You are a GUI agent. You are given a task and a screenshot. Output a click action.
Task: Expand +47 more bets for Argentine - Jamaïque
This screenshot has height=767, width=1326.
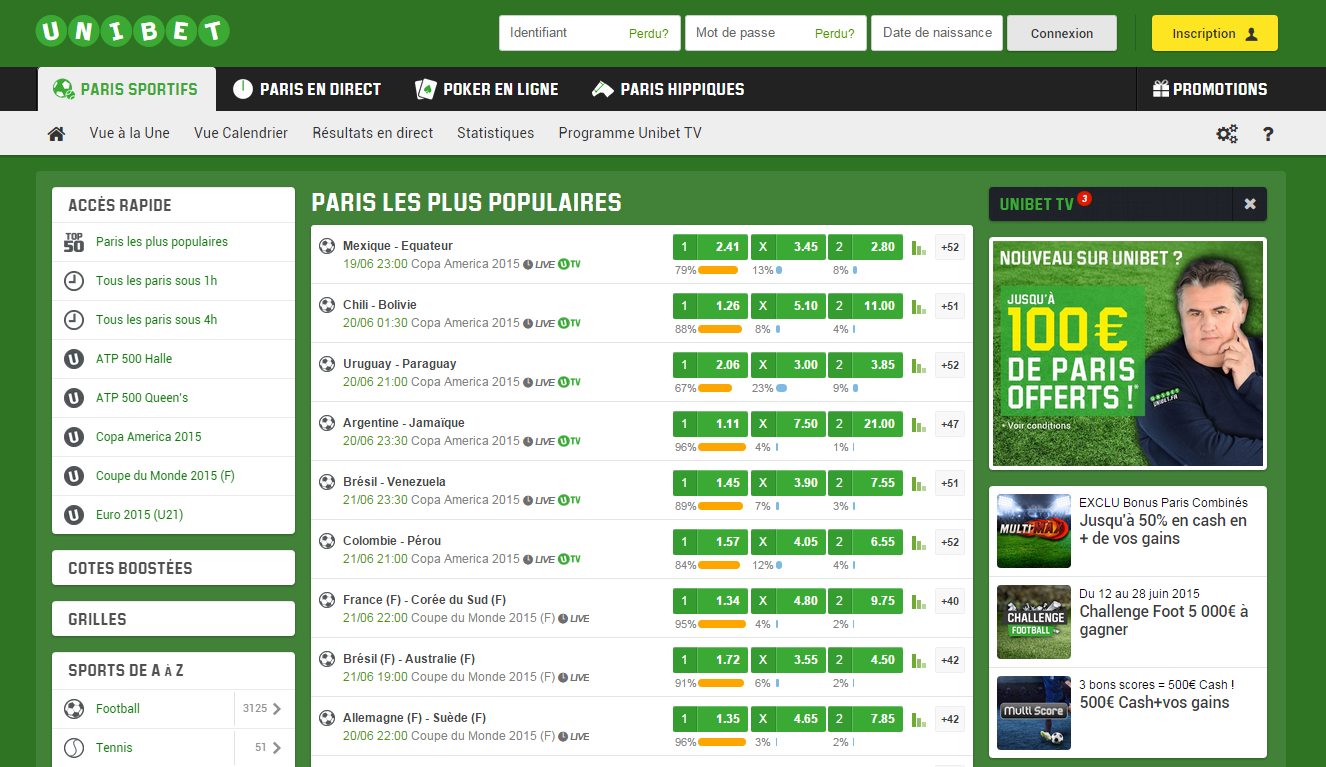coord(950,424)
